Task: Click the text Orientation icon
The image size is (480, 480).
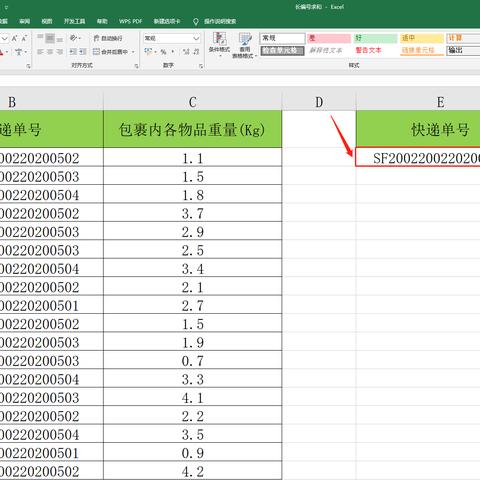Action: (x=73, y=38)
